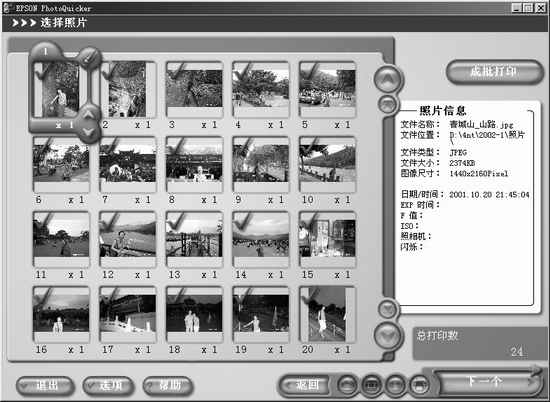
Task: Decrease copy count with photo 1 down arrow
Action: 88,132
